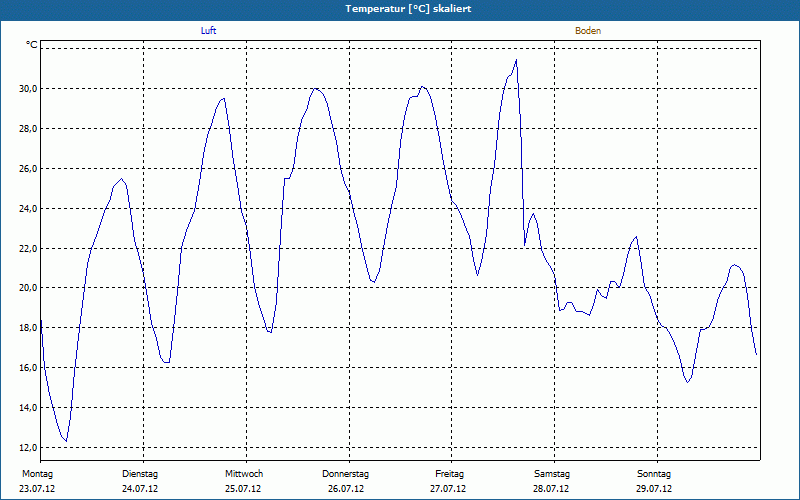Click the date 28.07.12
The width and height of the screenshot is (800, 500).
[x=551, y=489]
